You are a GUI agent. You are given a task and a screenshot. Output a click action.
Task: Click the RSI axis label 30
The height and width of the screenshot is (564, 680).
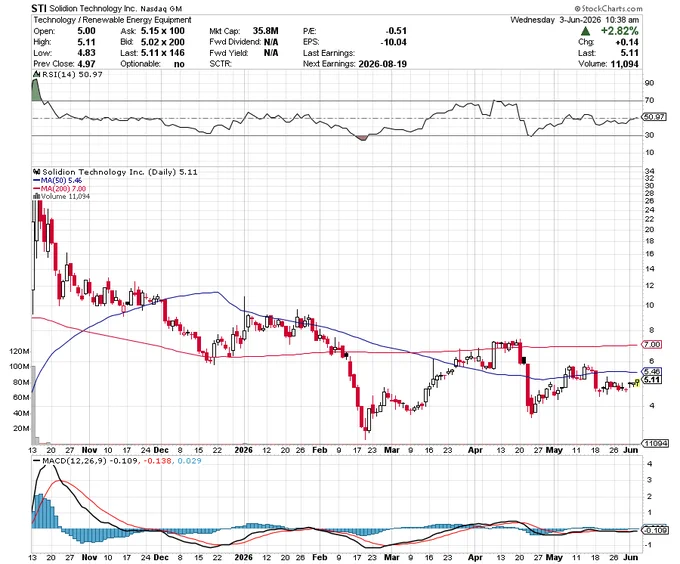point(649,135)
